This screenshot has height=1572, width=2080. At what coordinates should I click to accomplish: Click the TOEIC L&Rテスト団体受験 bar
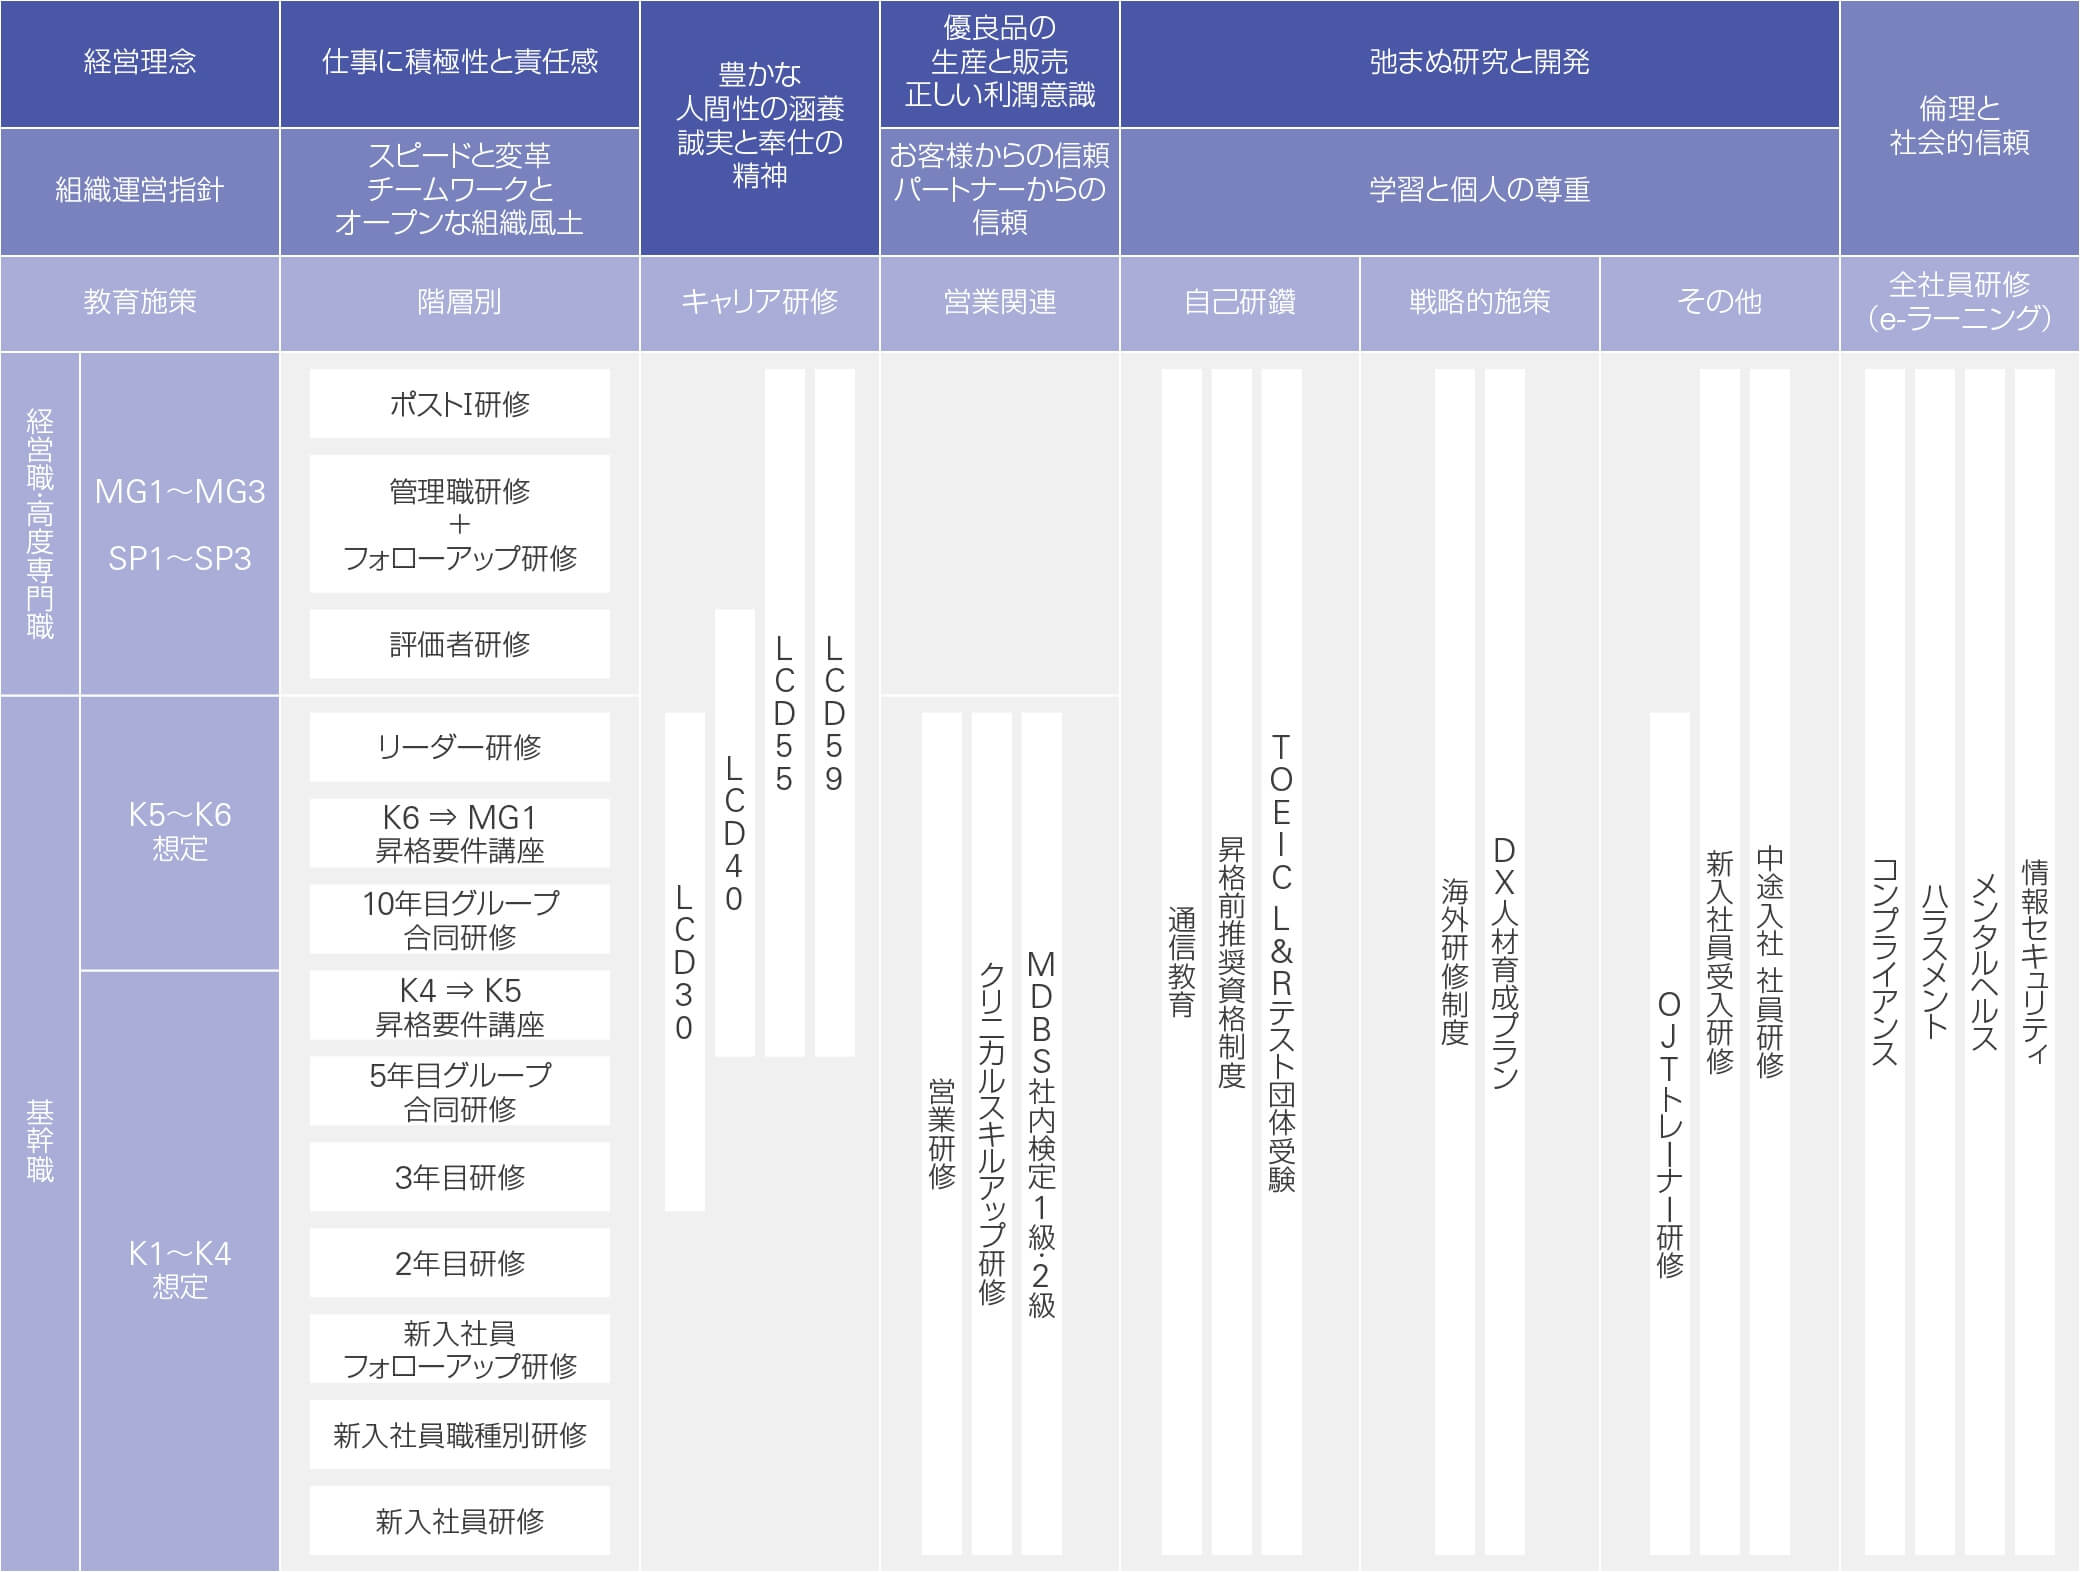1282,962
